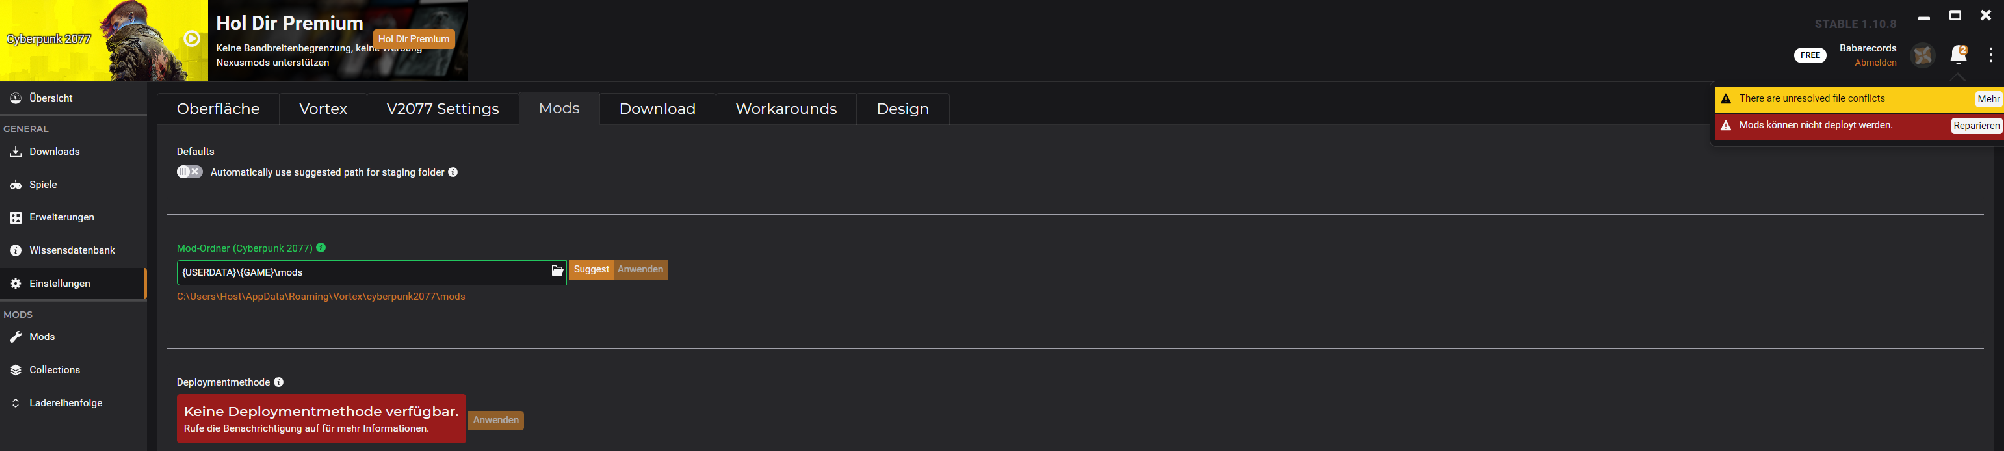This screenshot has height=451, width=2004.
Task: Click info icon next to Deploymentmethode
Action: click(279, 382)
